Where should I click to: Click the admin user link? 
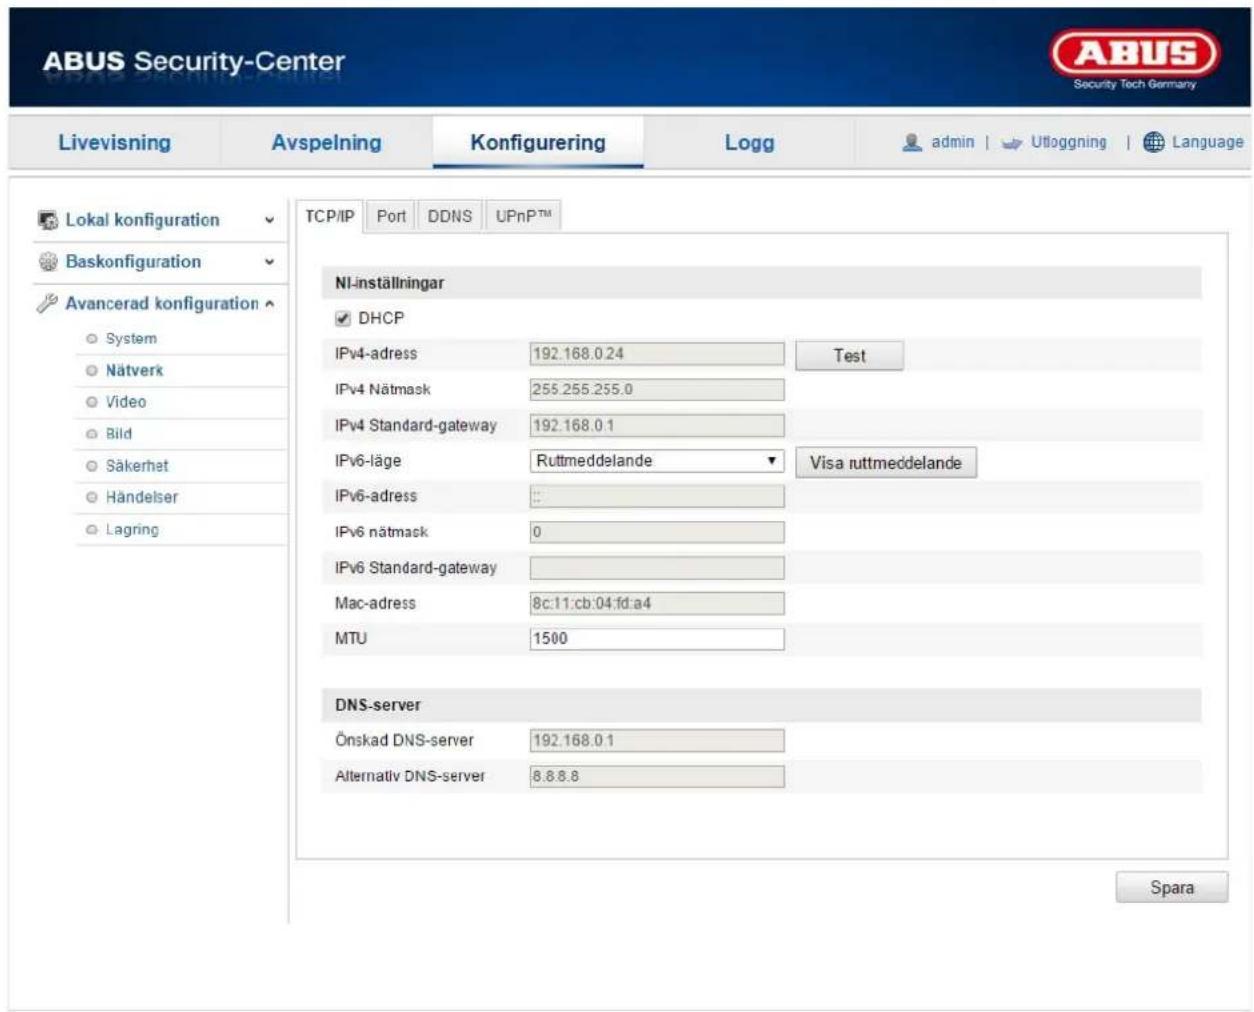pyautogui.click(x=952, y=142)
